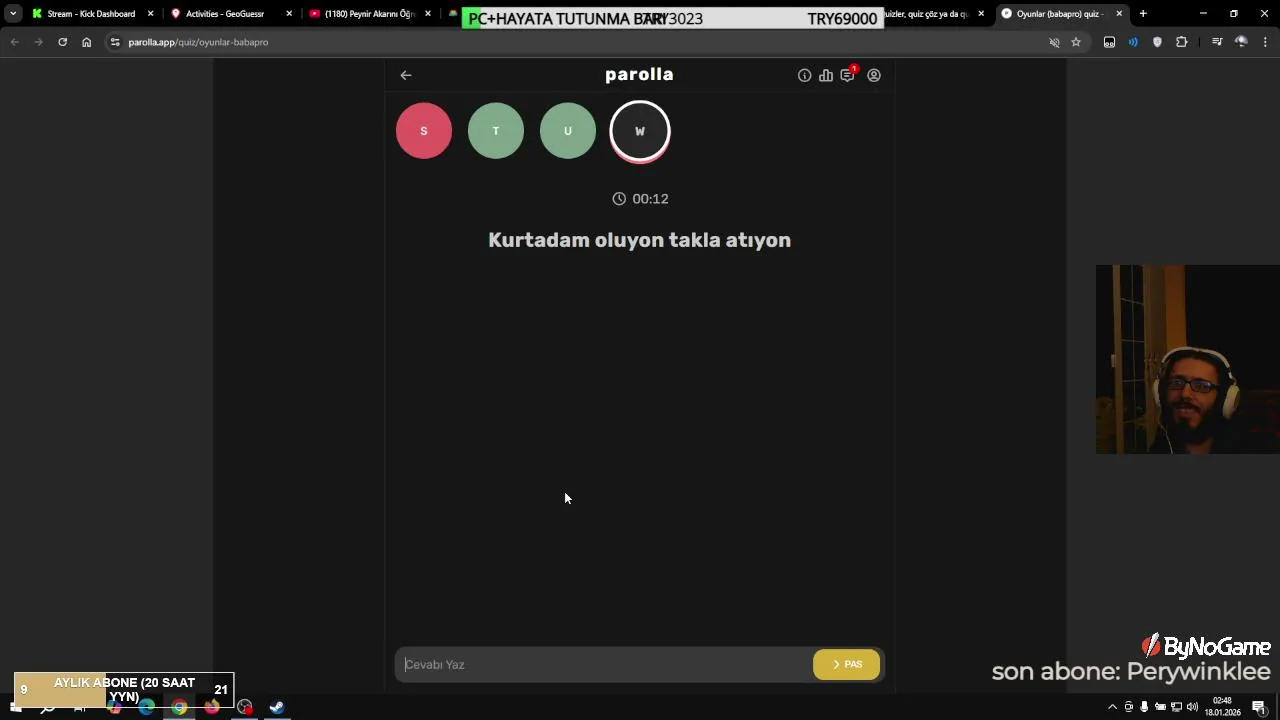
Task: Open the tab search dropdown
Action: pos(13,14)
